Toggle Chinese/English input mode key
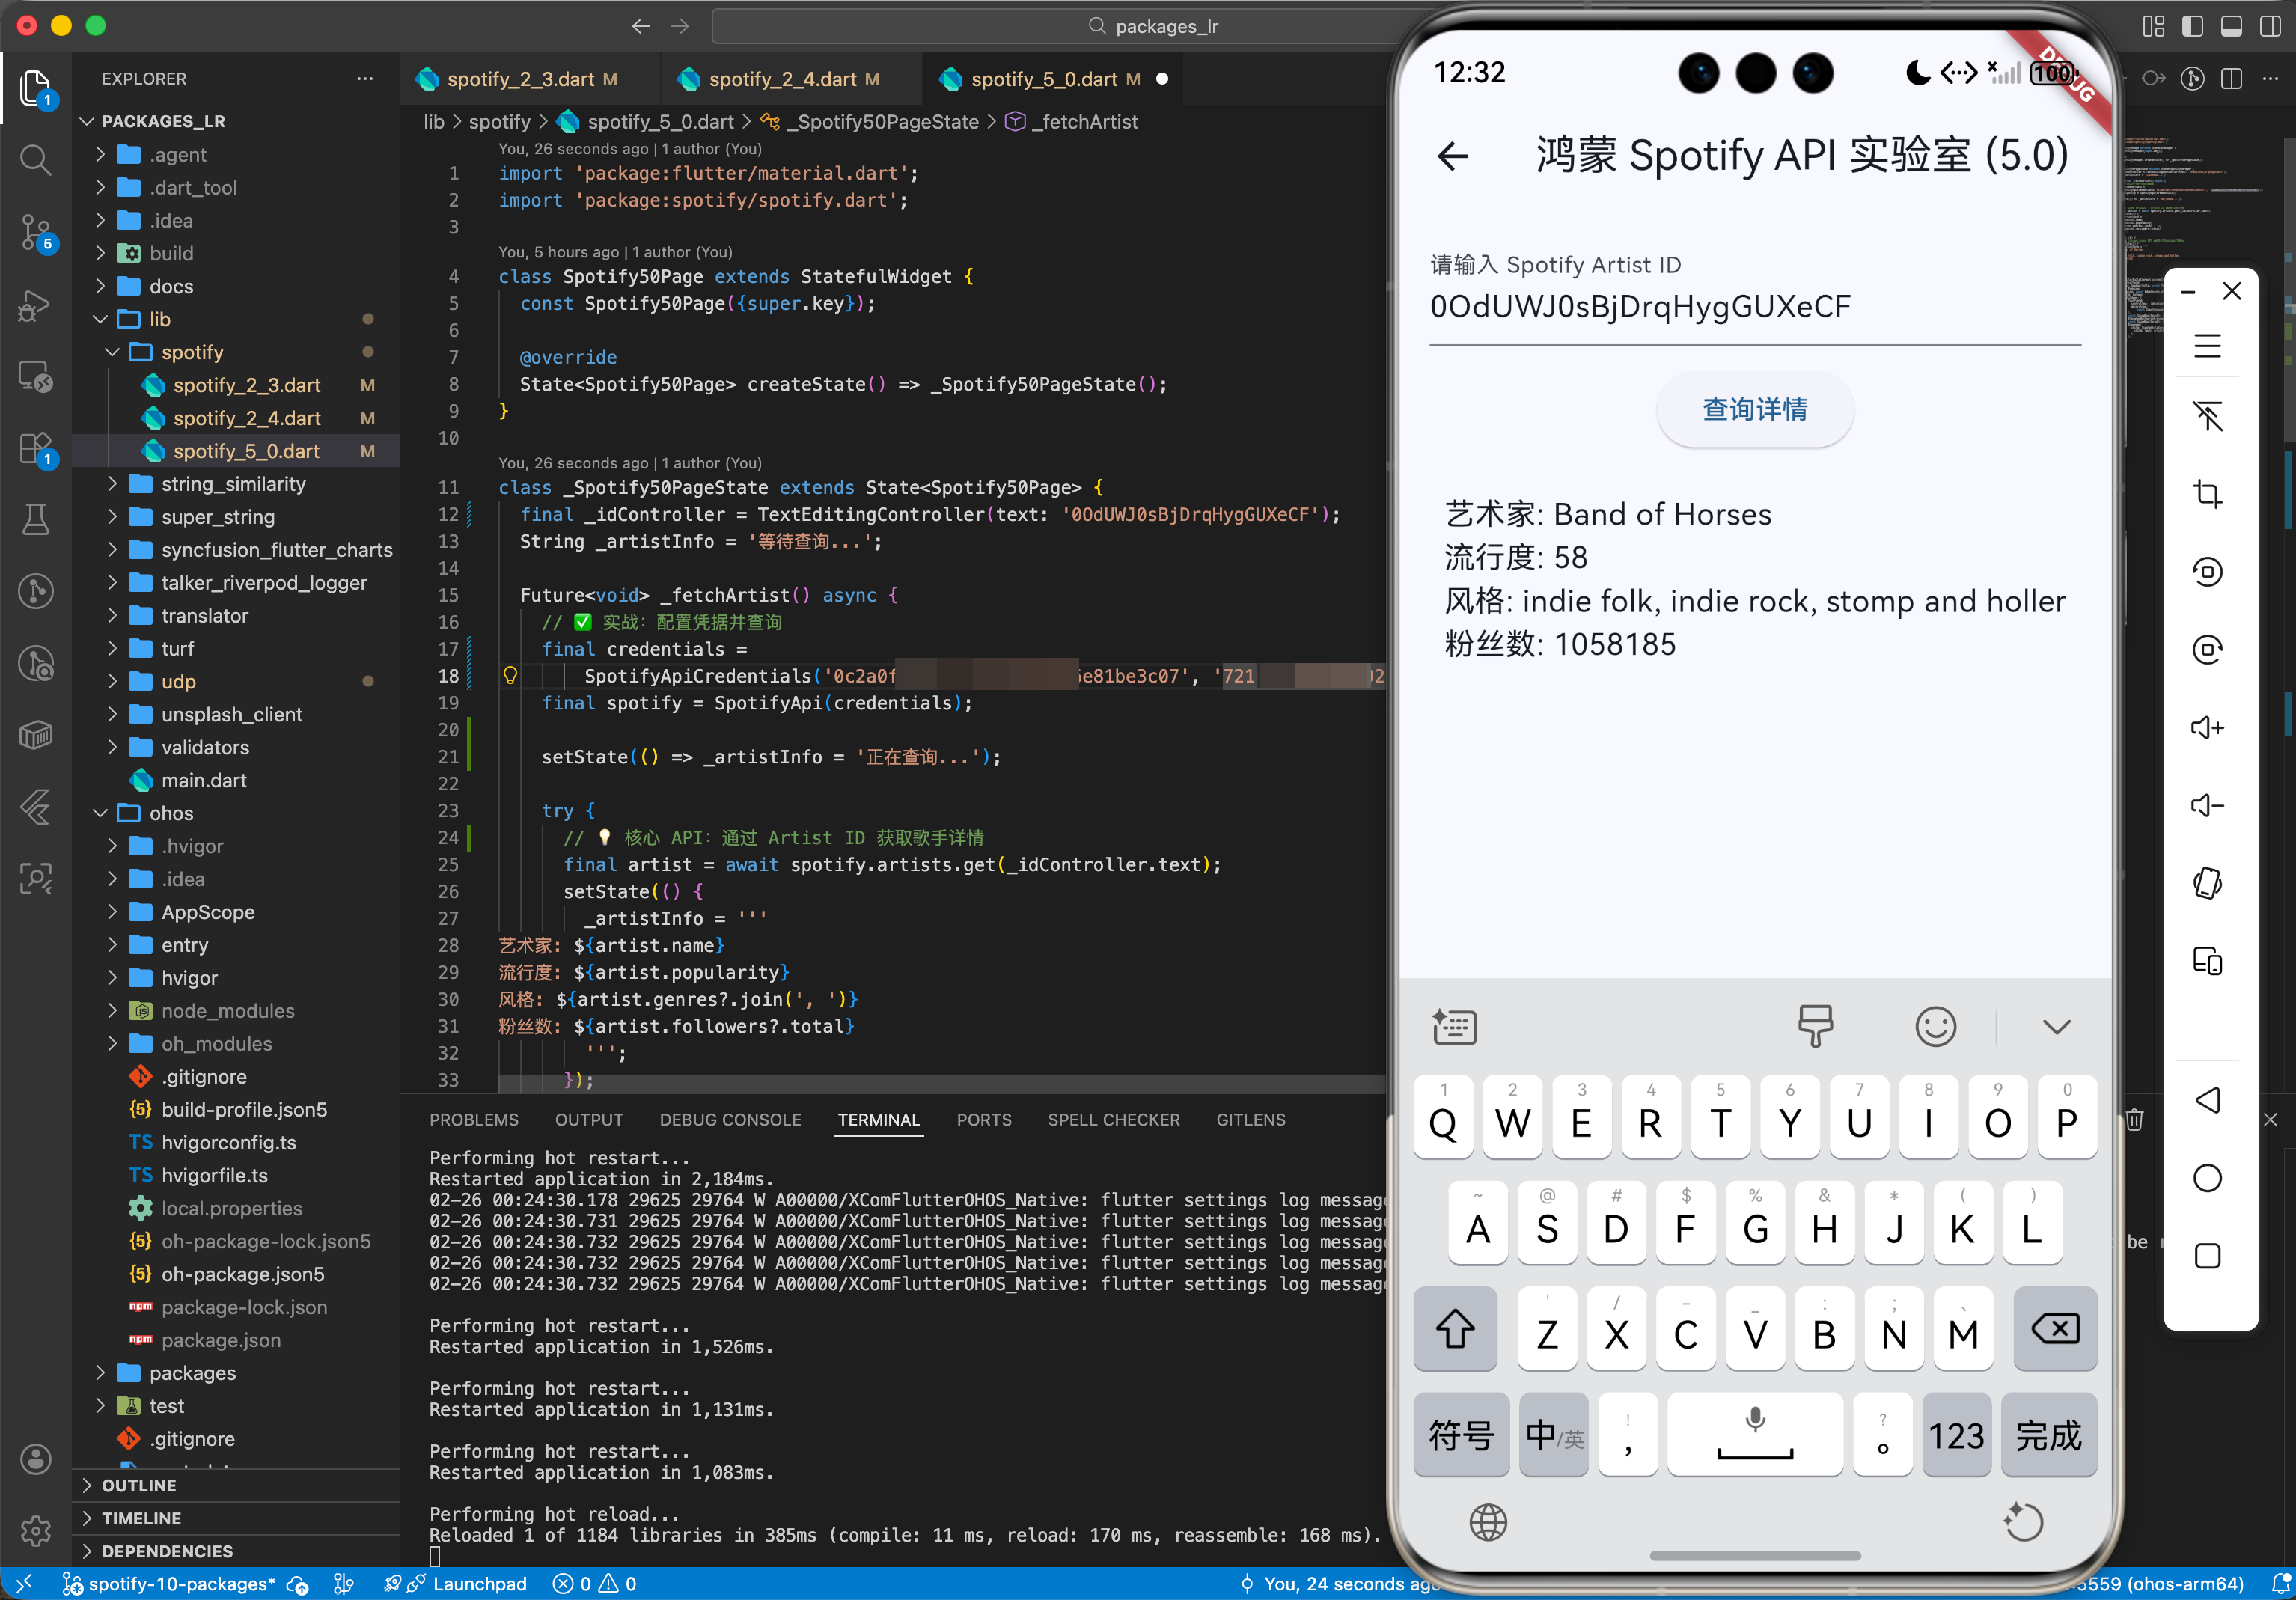 pyautogui.click(x=1553, y=1435)
